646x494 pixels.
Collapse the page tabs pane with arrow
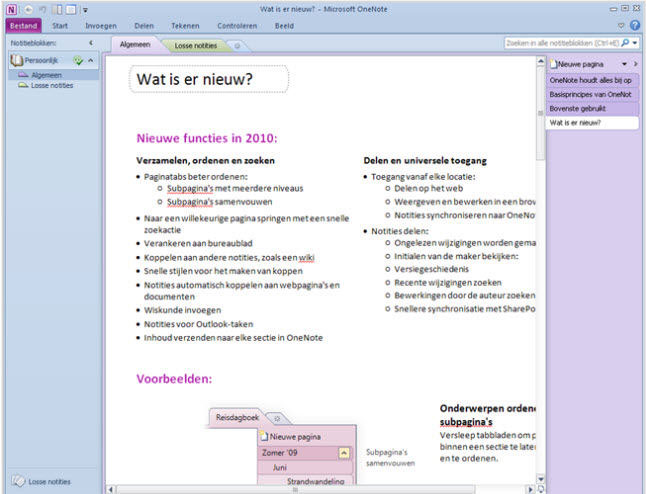[x=635, y=64]
